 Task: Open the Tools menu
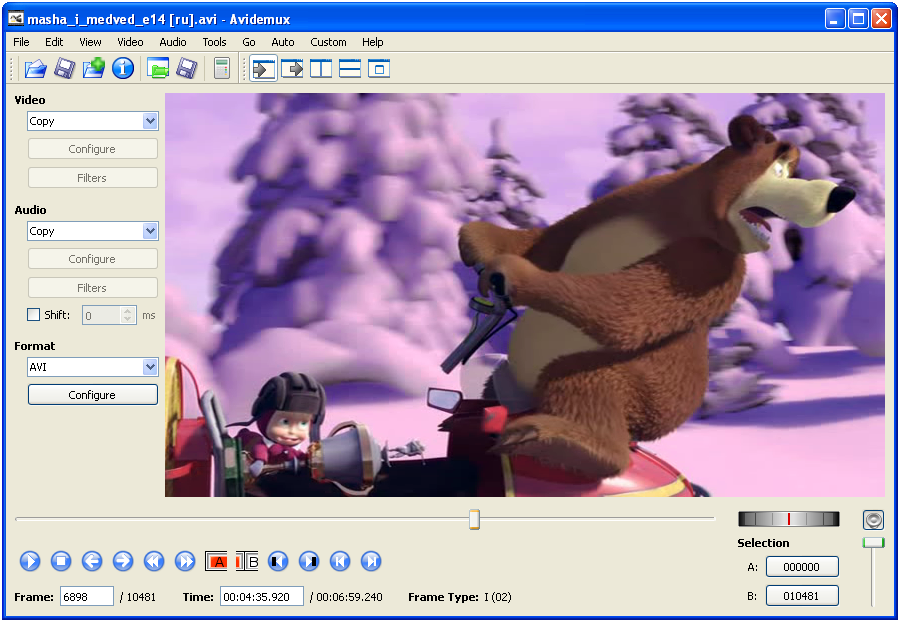point(215,42)
